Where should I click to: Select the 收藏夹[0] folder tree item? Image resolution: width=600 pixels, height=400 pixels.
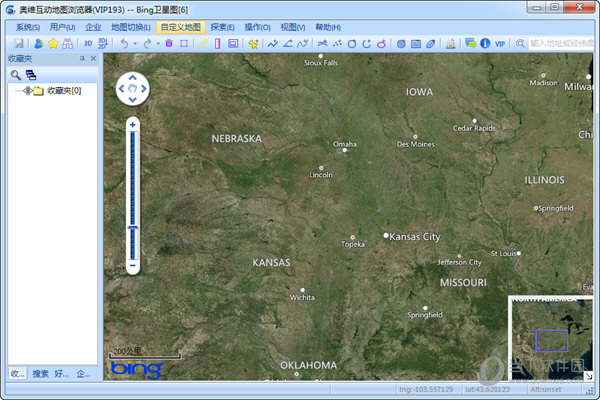64,91
